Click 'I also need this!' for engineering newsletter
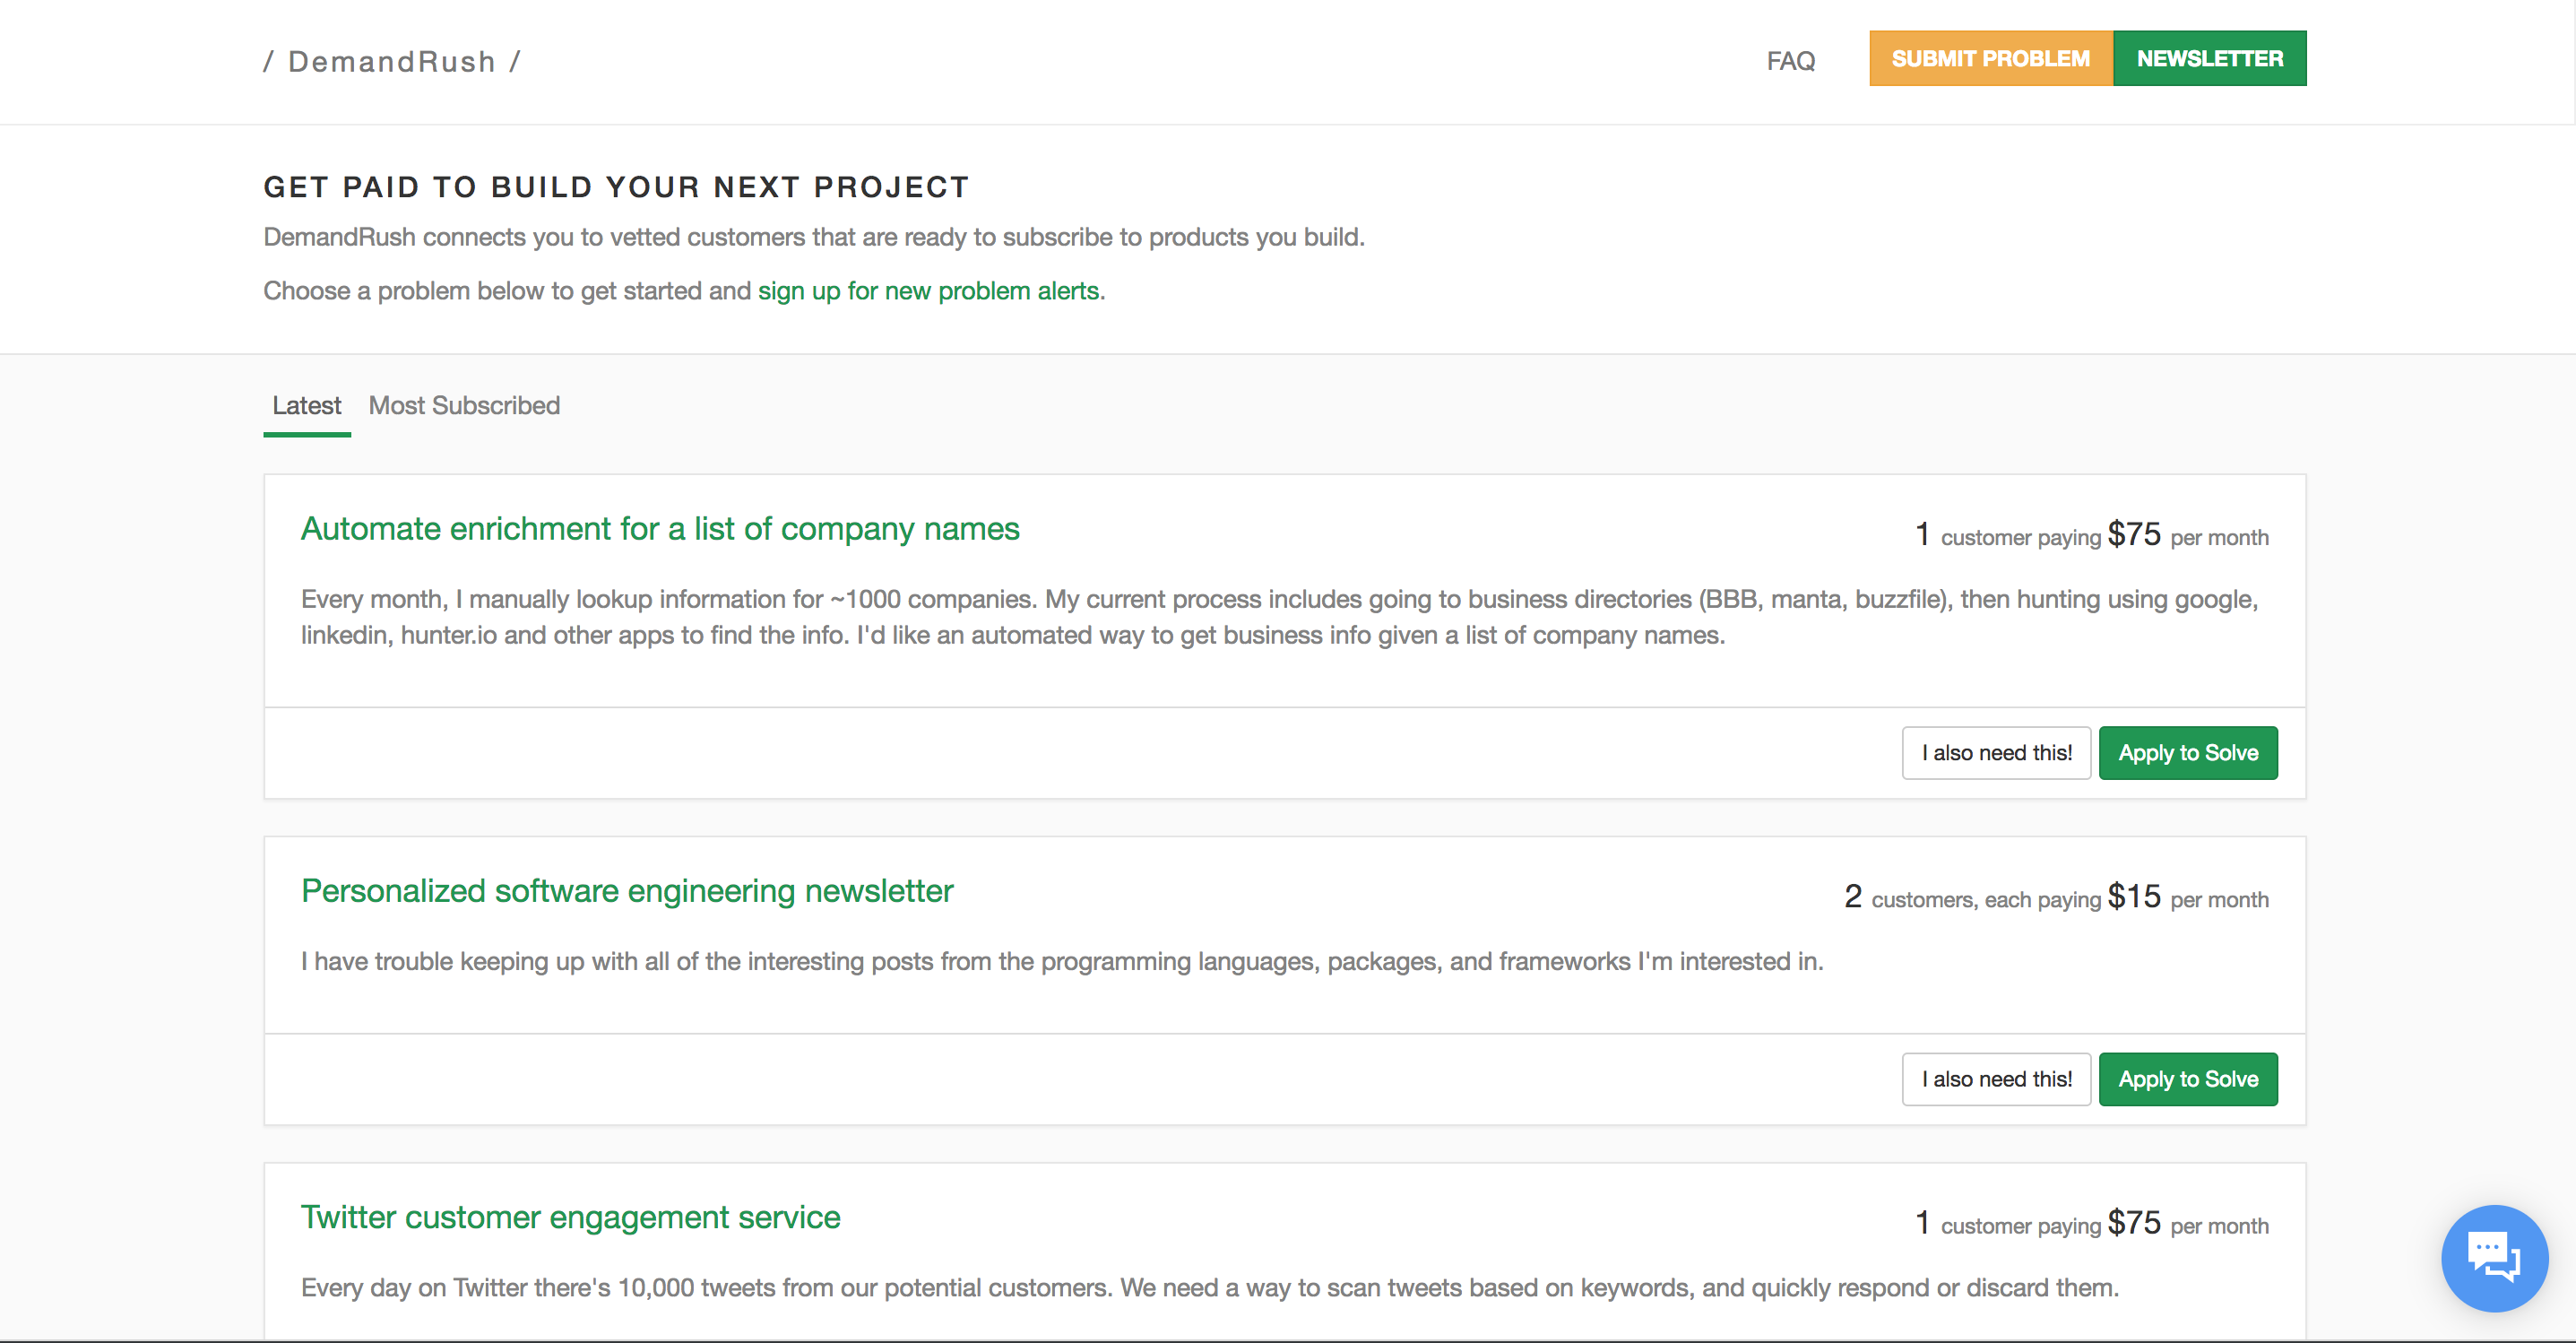The width and height of the screenshot is (2576, 1343). 1996,1079
